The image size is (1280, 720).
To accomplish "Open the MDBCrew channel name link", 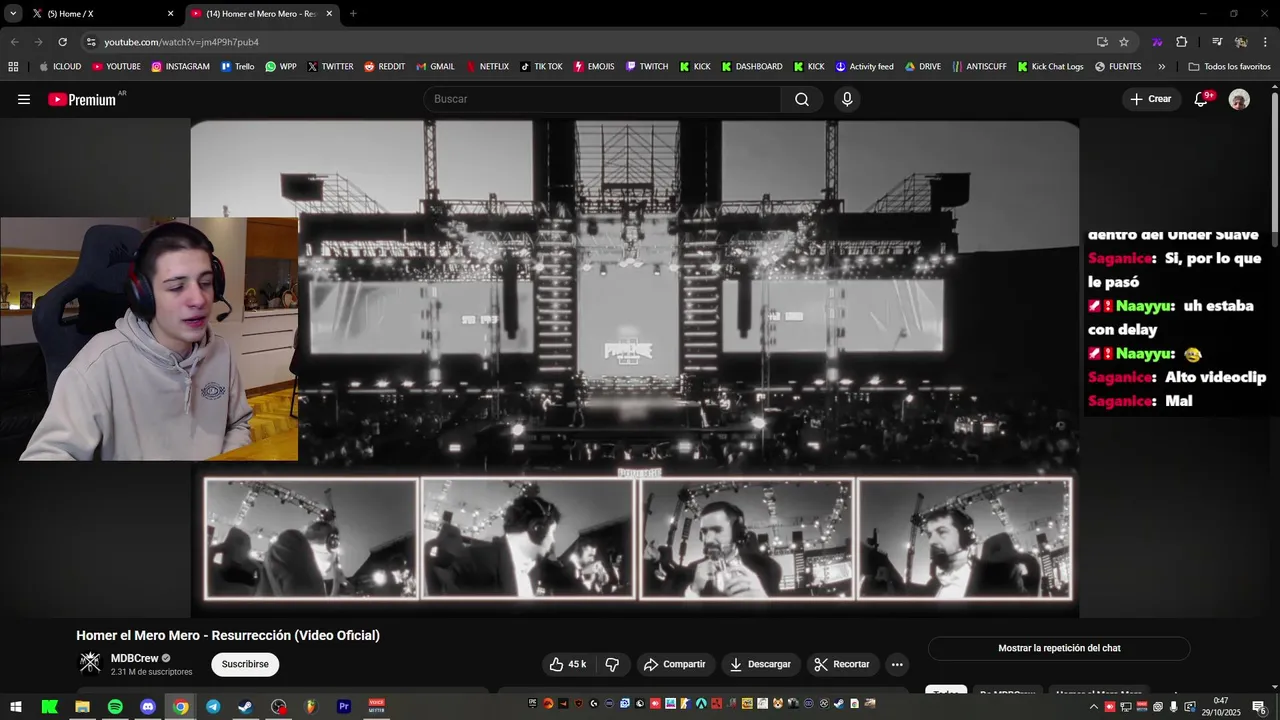I will pos(135,658).
